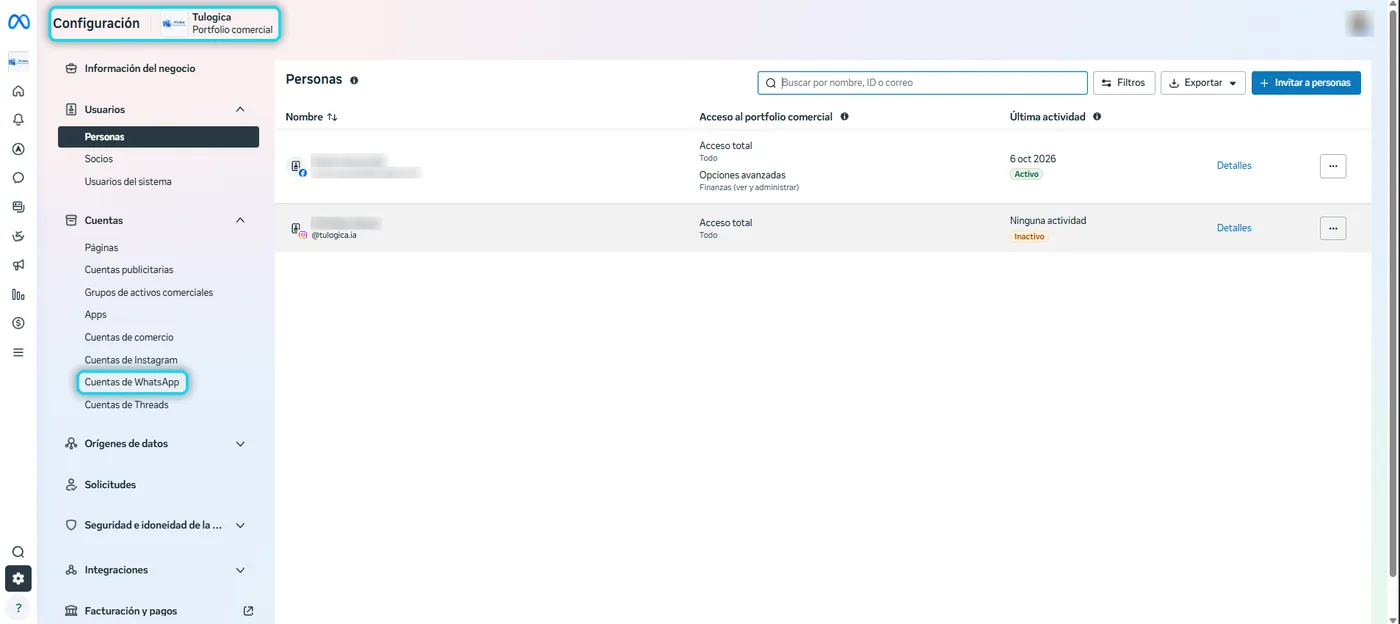The height and width of the screenshot is (624, 1400).
Task: Open the inbox chat bubble icon
Action: tap(18, 178)
